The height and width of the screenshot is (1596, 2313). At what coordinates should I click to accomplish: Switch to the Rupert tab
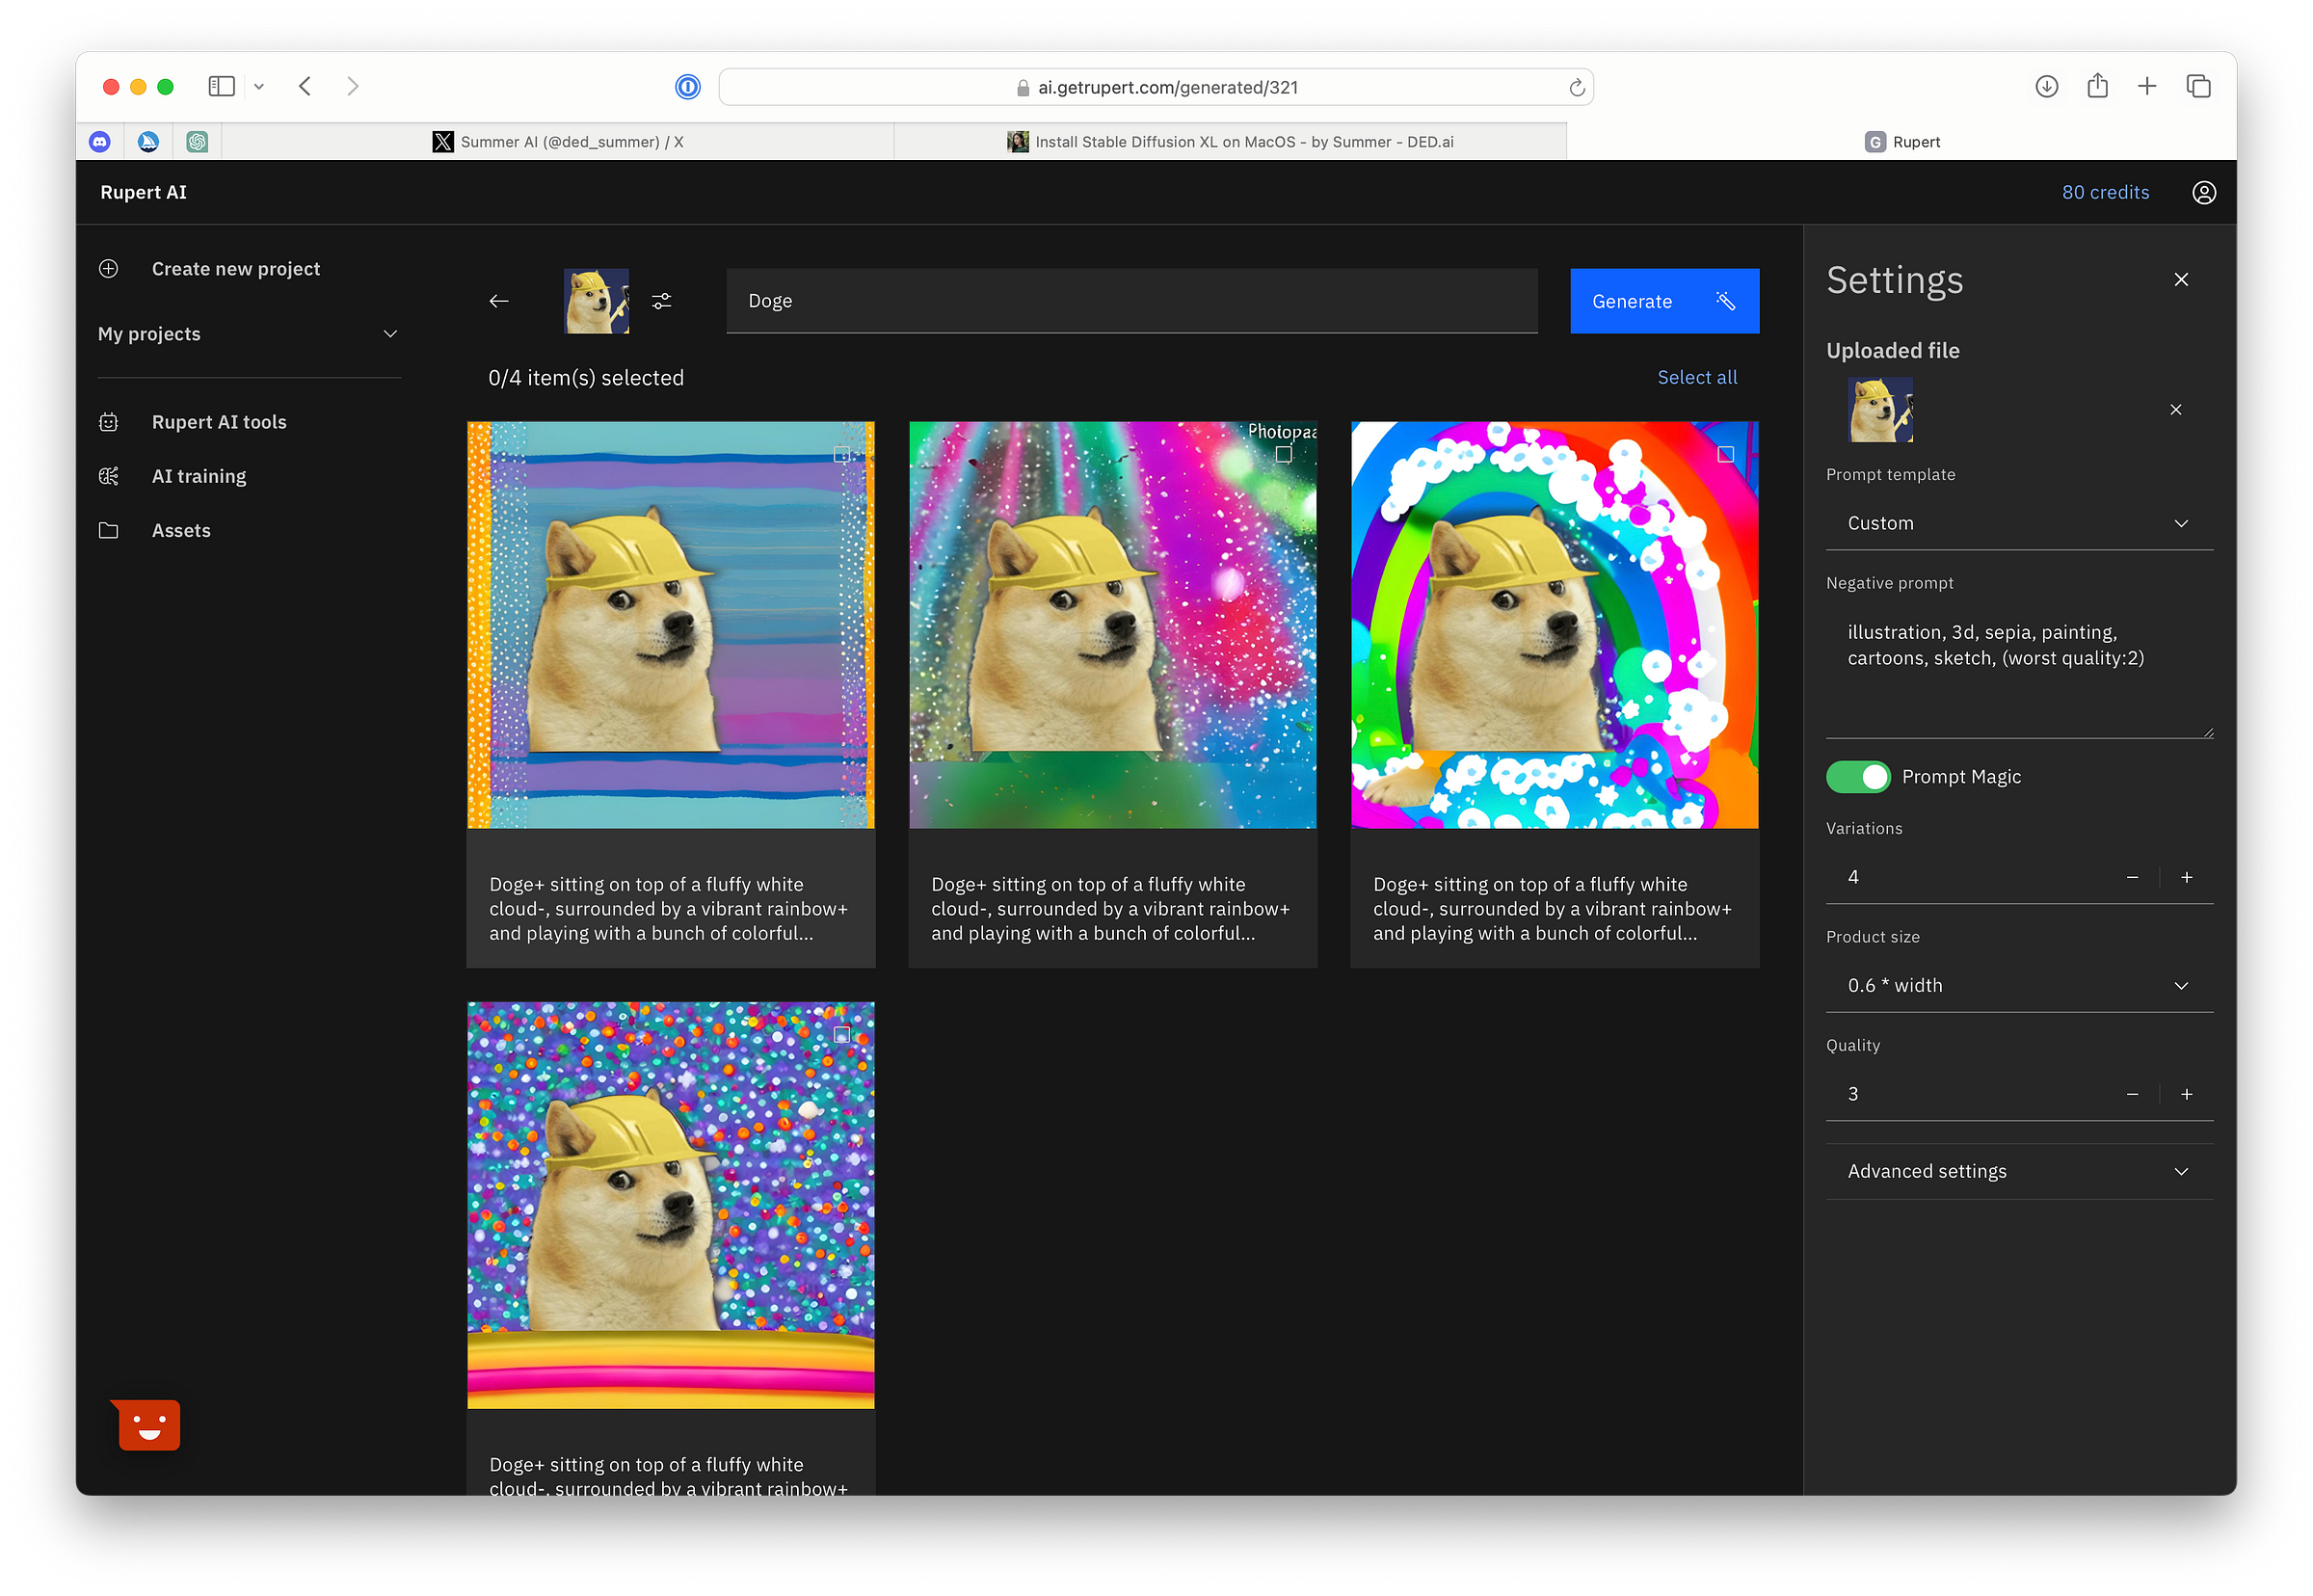1902,142
